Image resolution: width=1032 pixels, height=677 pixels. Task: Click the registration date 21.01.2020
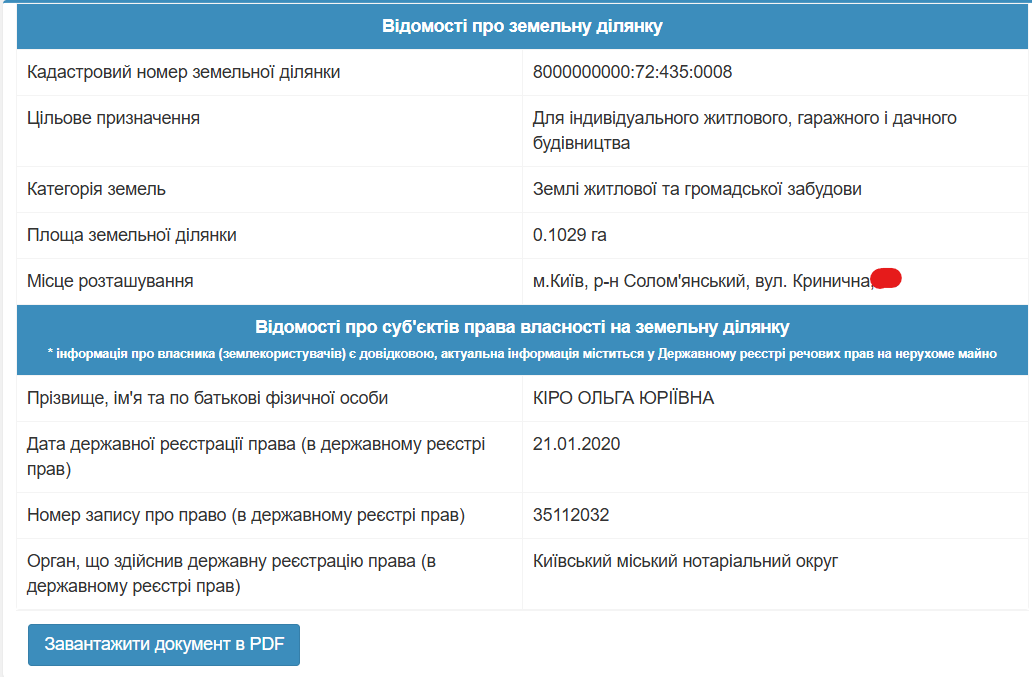[x=577, y=444]
